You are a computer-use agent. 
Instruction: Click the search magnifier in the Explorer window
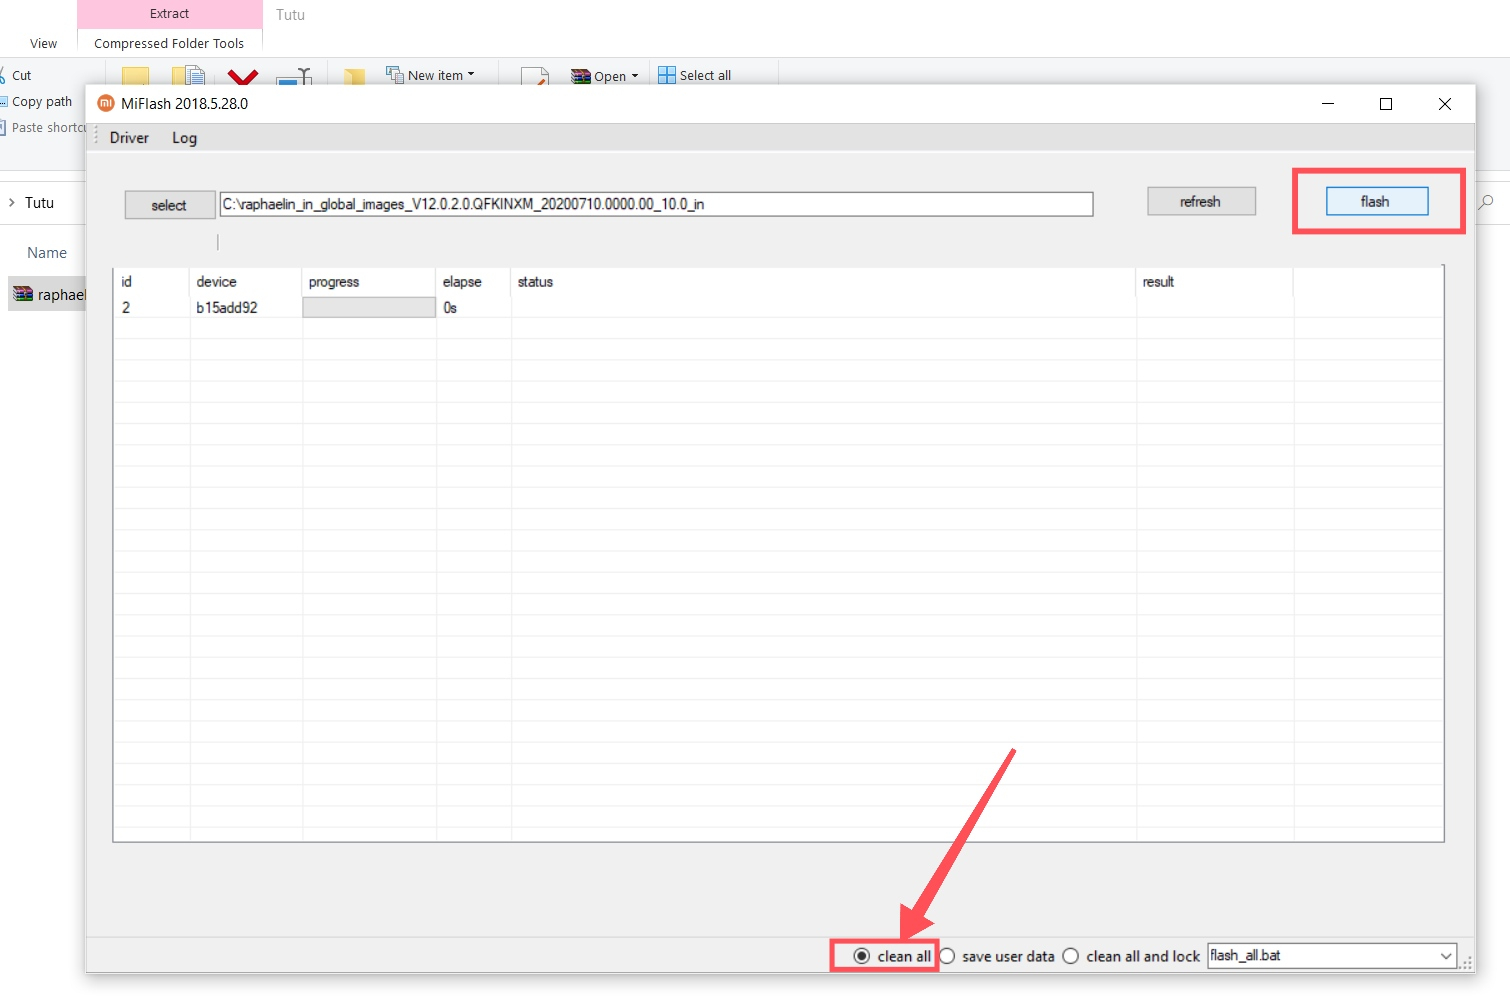click(x=1486, y=202)
